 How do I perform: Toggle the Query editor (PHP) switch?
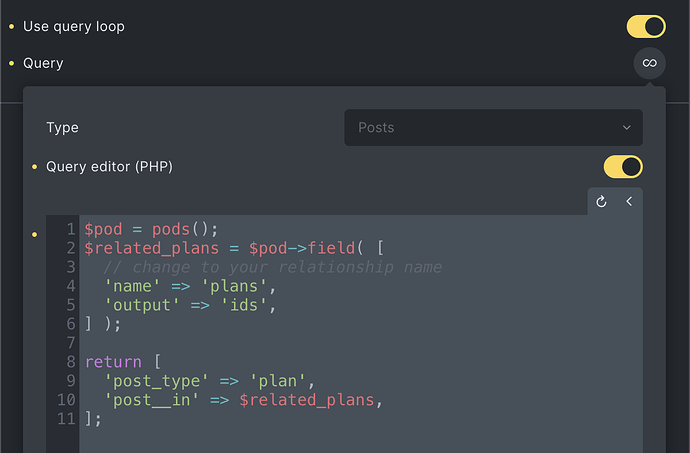click(x=623, y=167)
